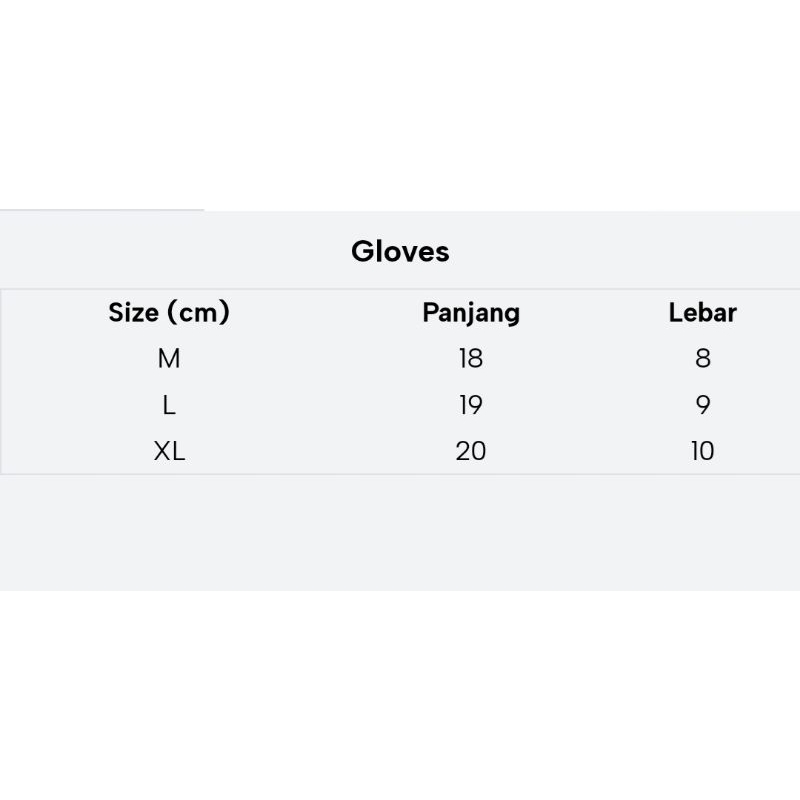Viewport: 800px width, 800px height.
Task: Click the Gloves table title
Action: point(400,251)
